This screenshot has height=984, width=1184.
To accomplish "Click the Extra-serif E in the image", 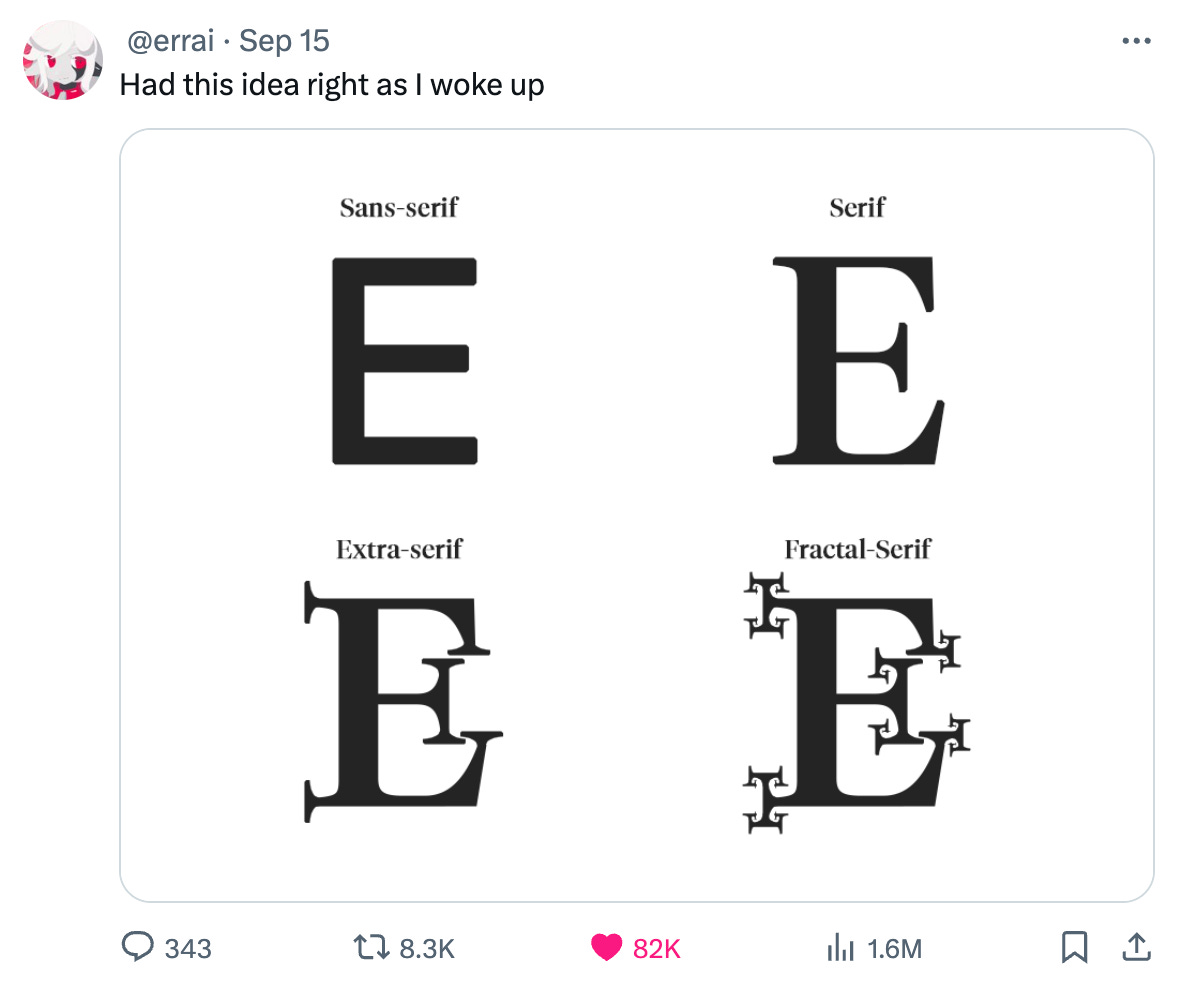I will click(403, 702).
